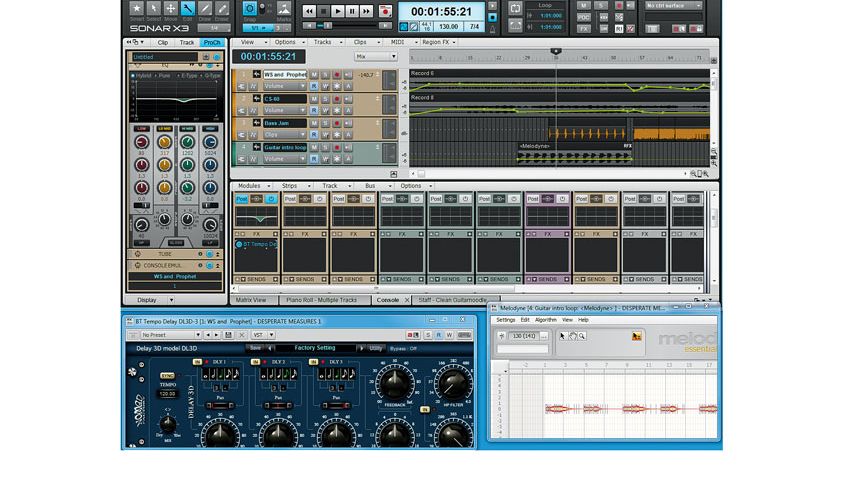Close the Console tab
This screenshot has height=478, width=850.
407,300
